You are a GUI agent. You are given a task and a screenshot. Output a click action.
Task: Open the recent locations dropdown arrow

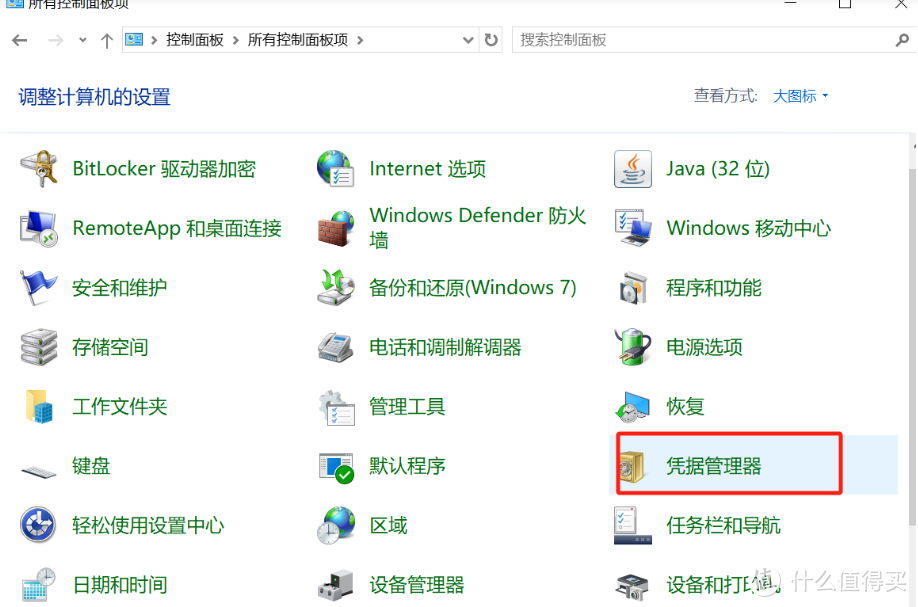(83, 40)
